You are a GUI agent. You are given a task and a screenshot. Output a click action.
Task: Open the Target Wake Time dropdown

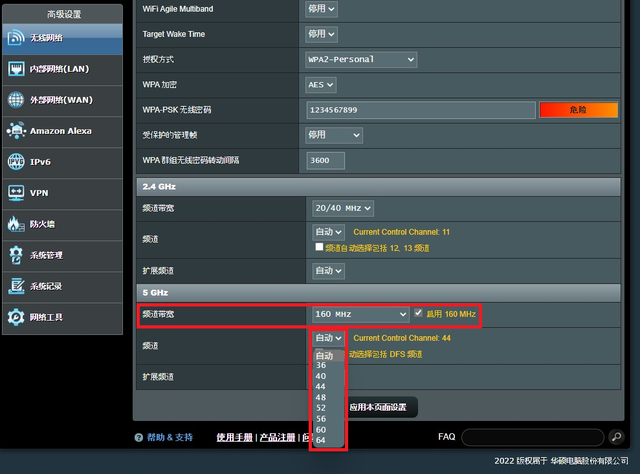(321, 34)
